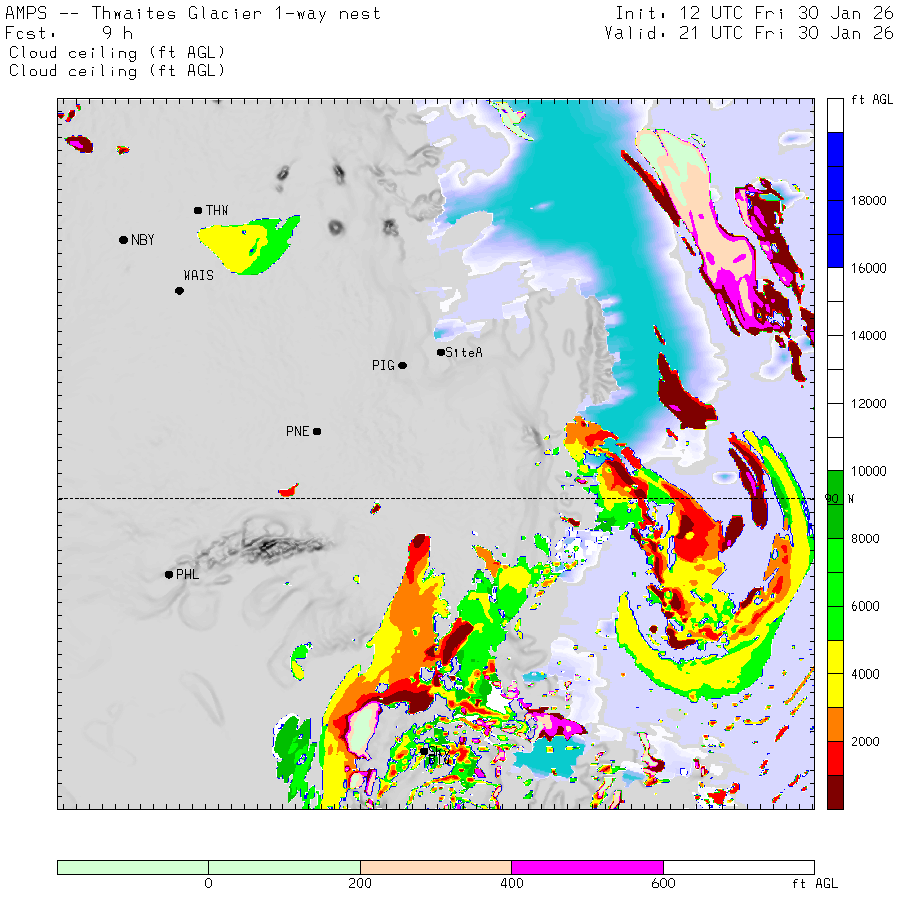Image resolution: width=900 pixels, height=900 pixels.
Task: Click the light green 0–200 bottom legend swatch
Action: [284, 867]
